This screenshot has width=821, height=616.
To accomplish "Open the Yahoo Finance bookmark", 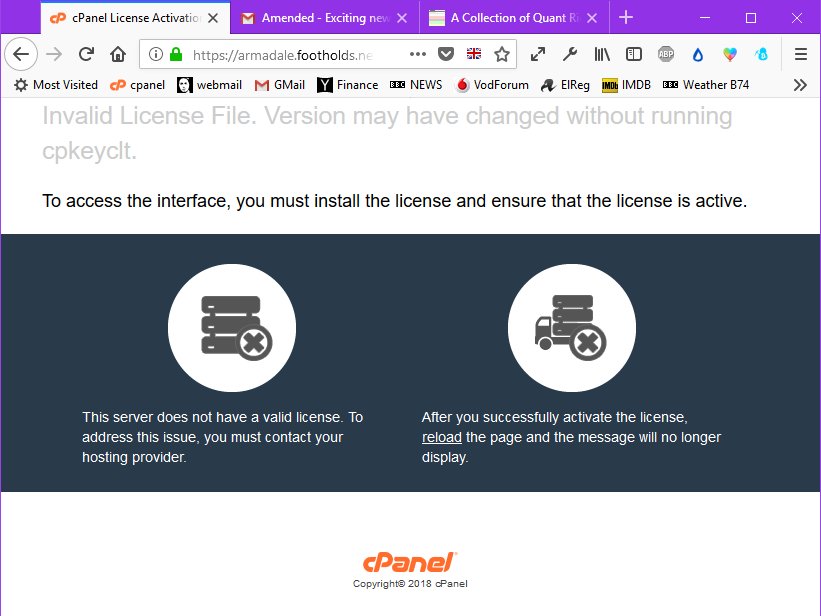I will [347, 85].
